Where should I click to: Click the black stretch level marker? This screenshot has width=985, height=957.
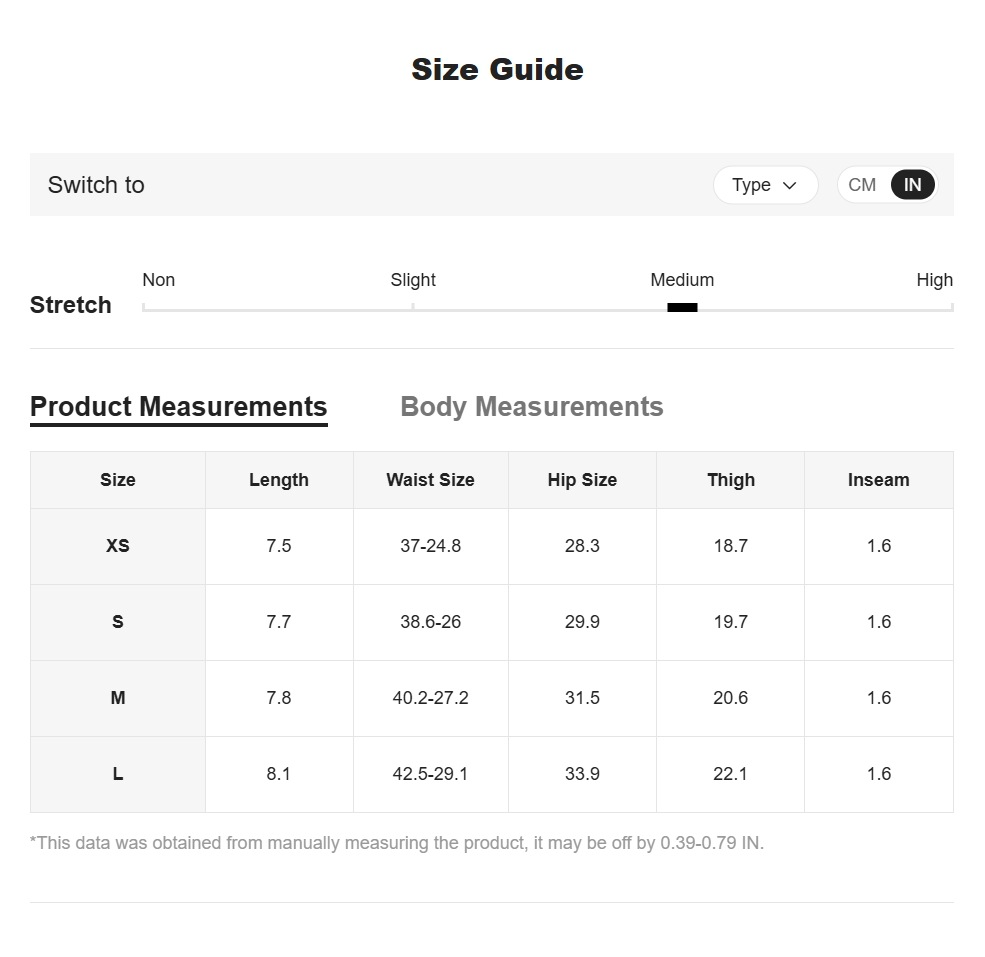coord(682,307)
